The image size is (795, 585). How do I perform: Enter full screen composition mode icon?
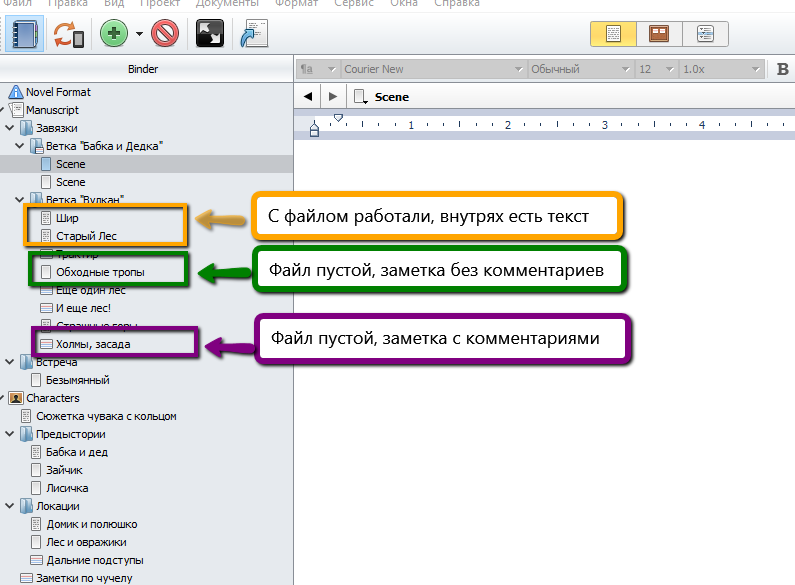210,34
